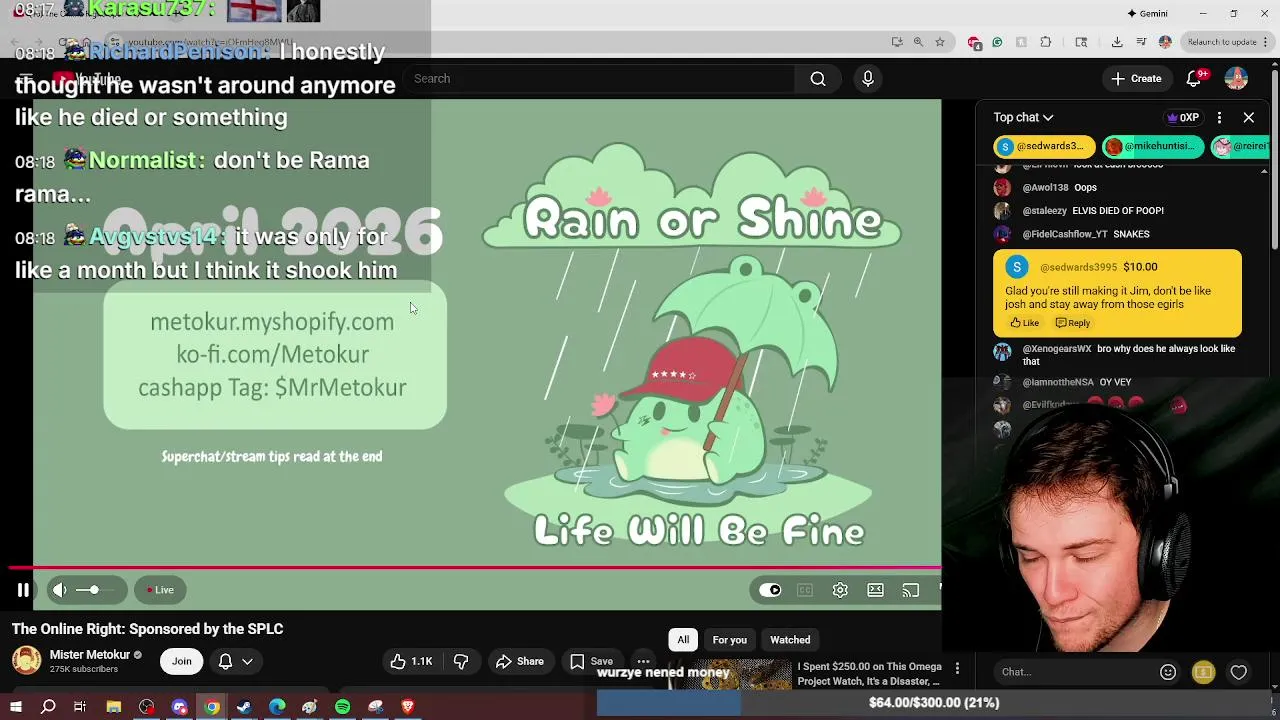This screenshot has width=1280, height=720.
Task: Open more actions ellipsis beside Save
Action: point(643,661)
